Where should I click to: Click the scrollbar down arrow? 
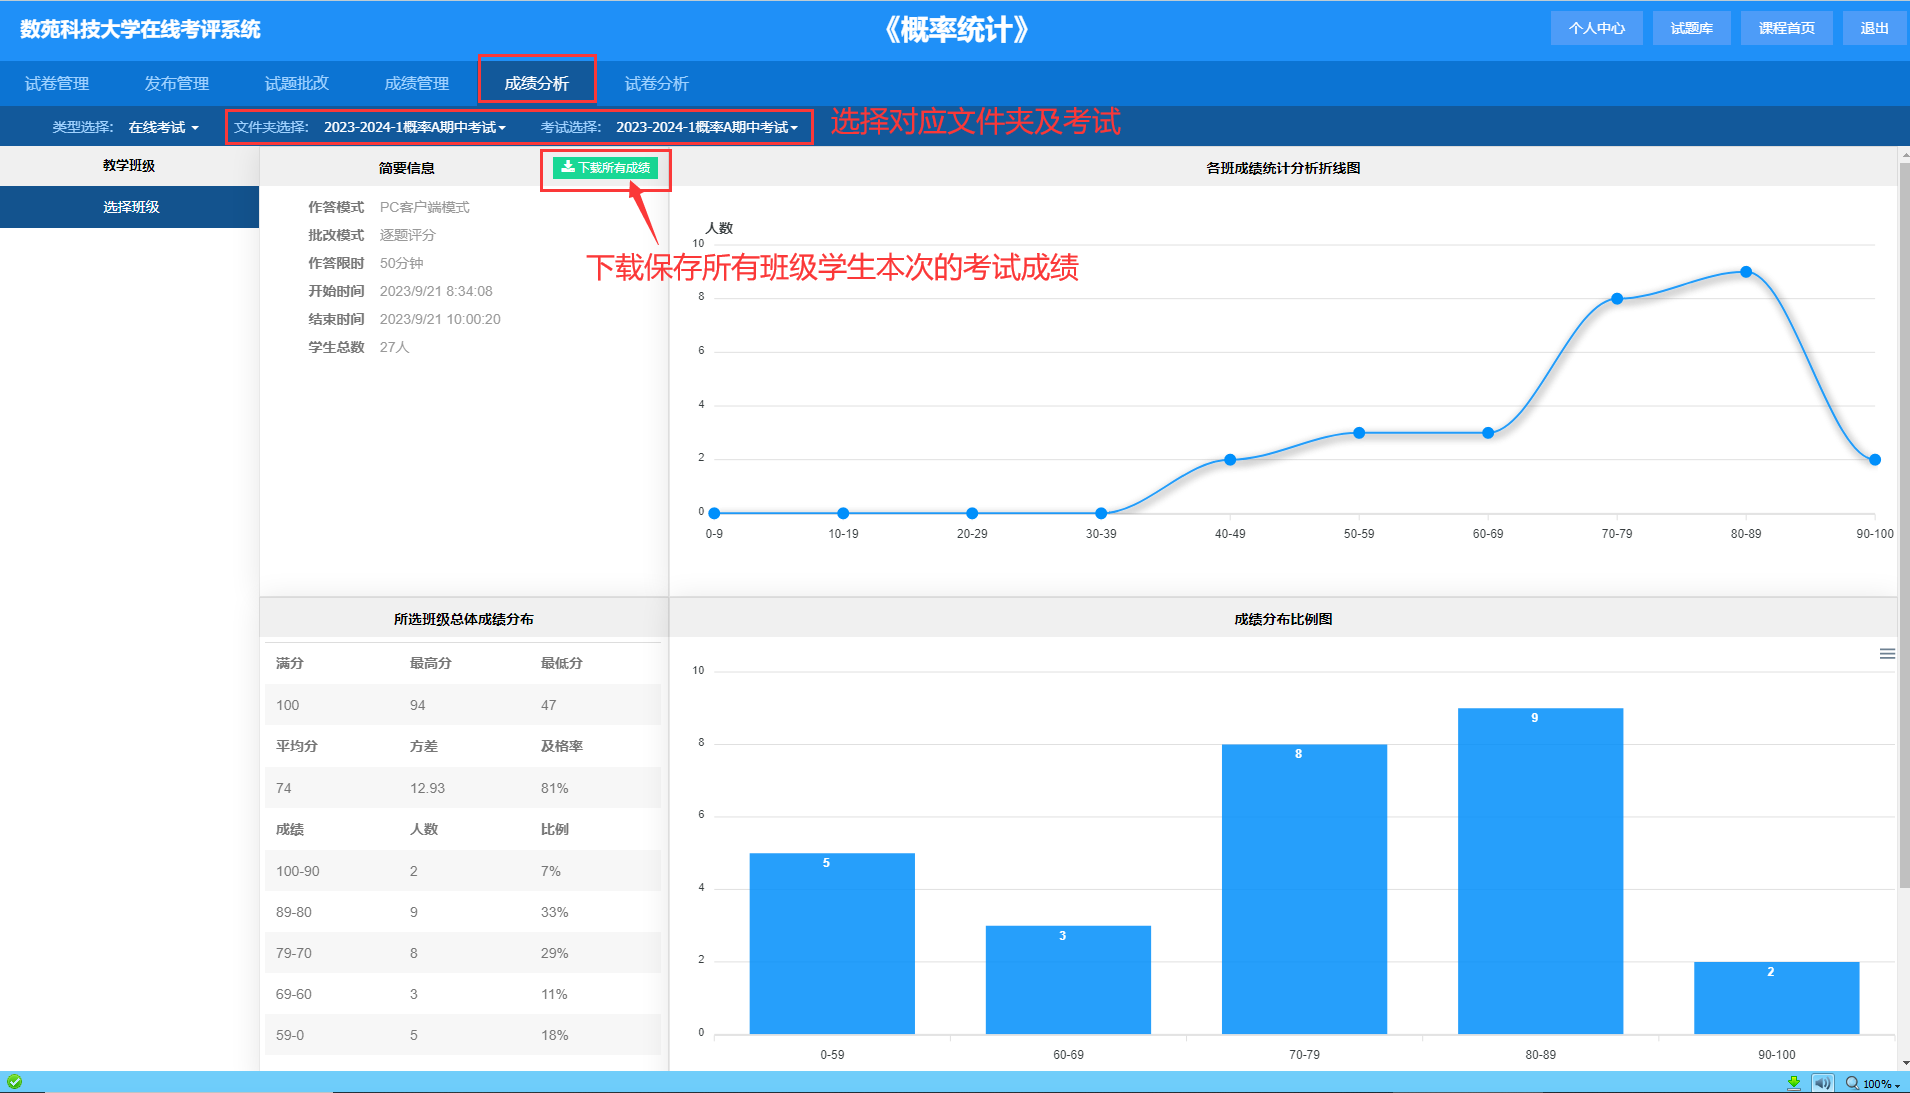1904,1063
